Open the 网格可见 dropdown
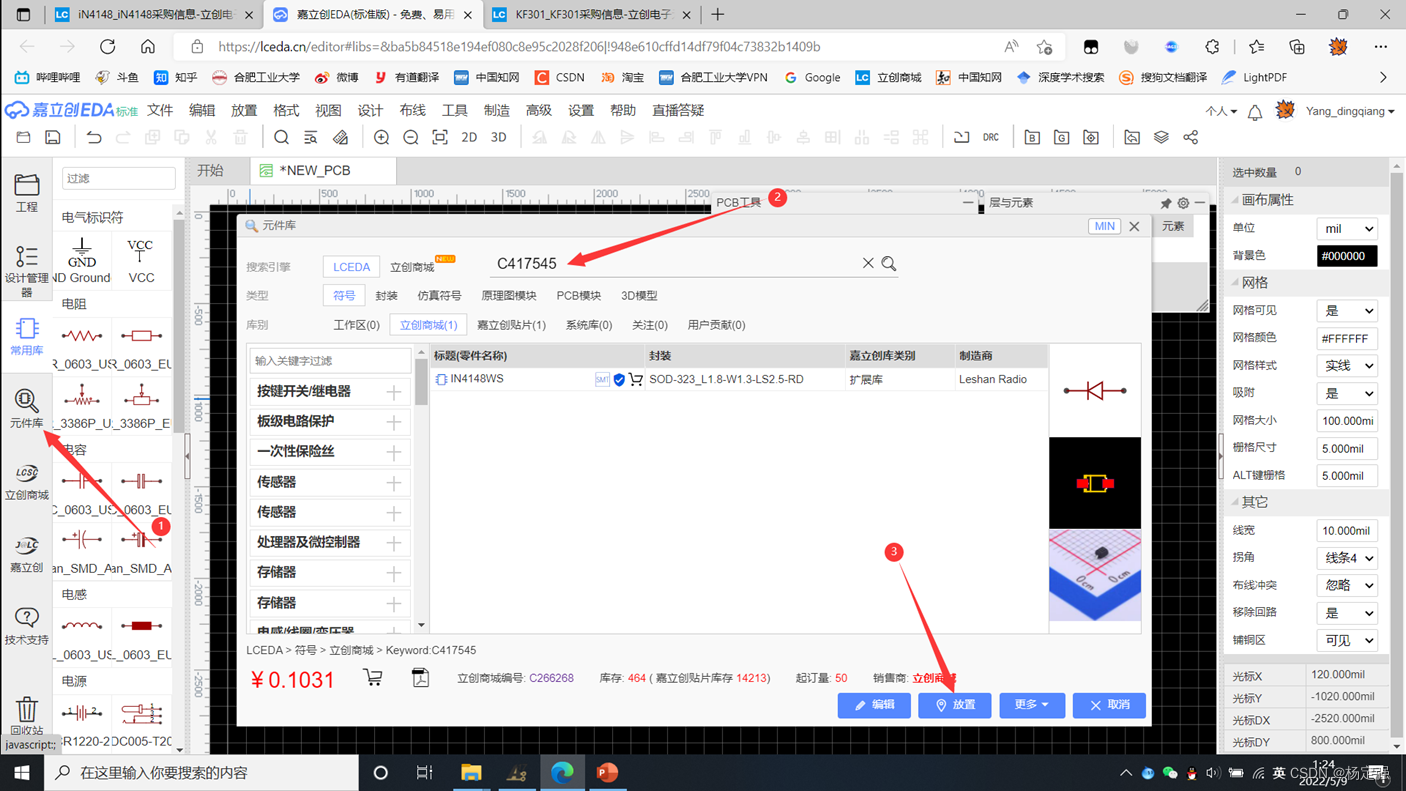1406x791 pixels. (x=1347, y=311)
